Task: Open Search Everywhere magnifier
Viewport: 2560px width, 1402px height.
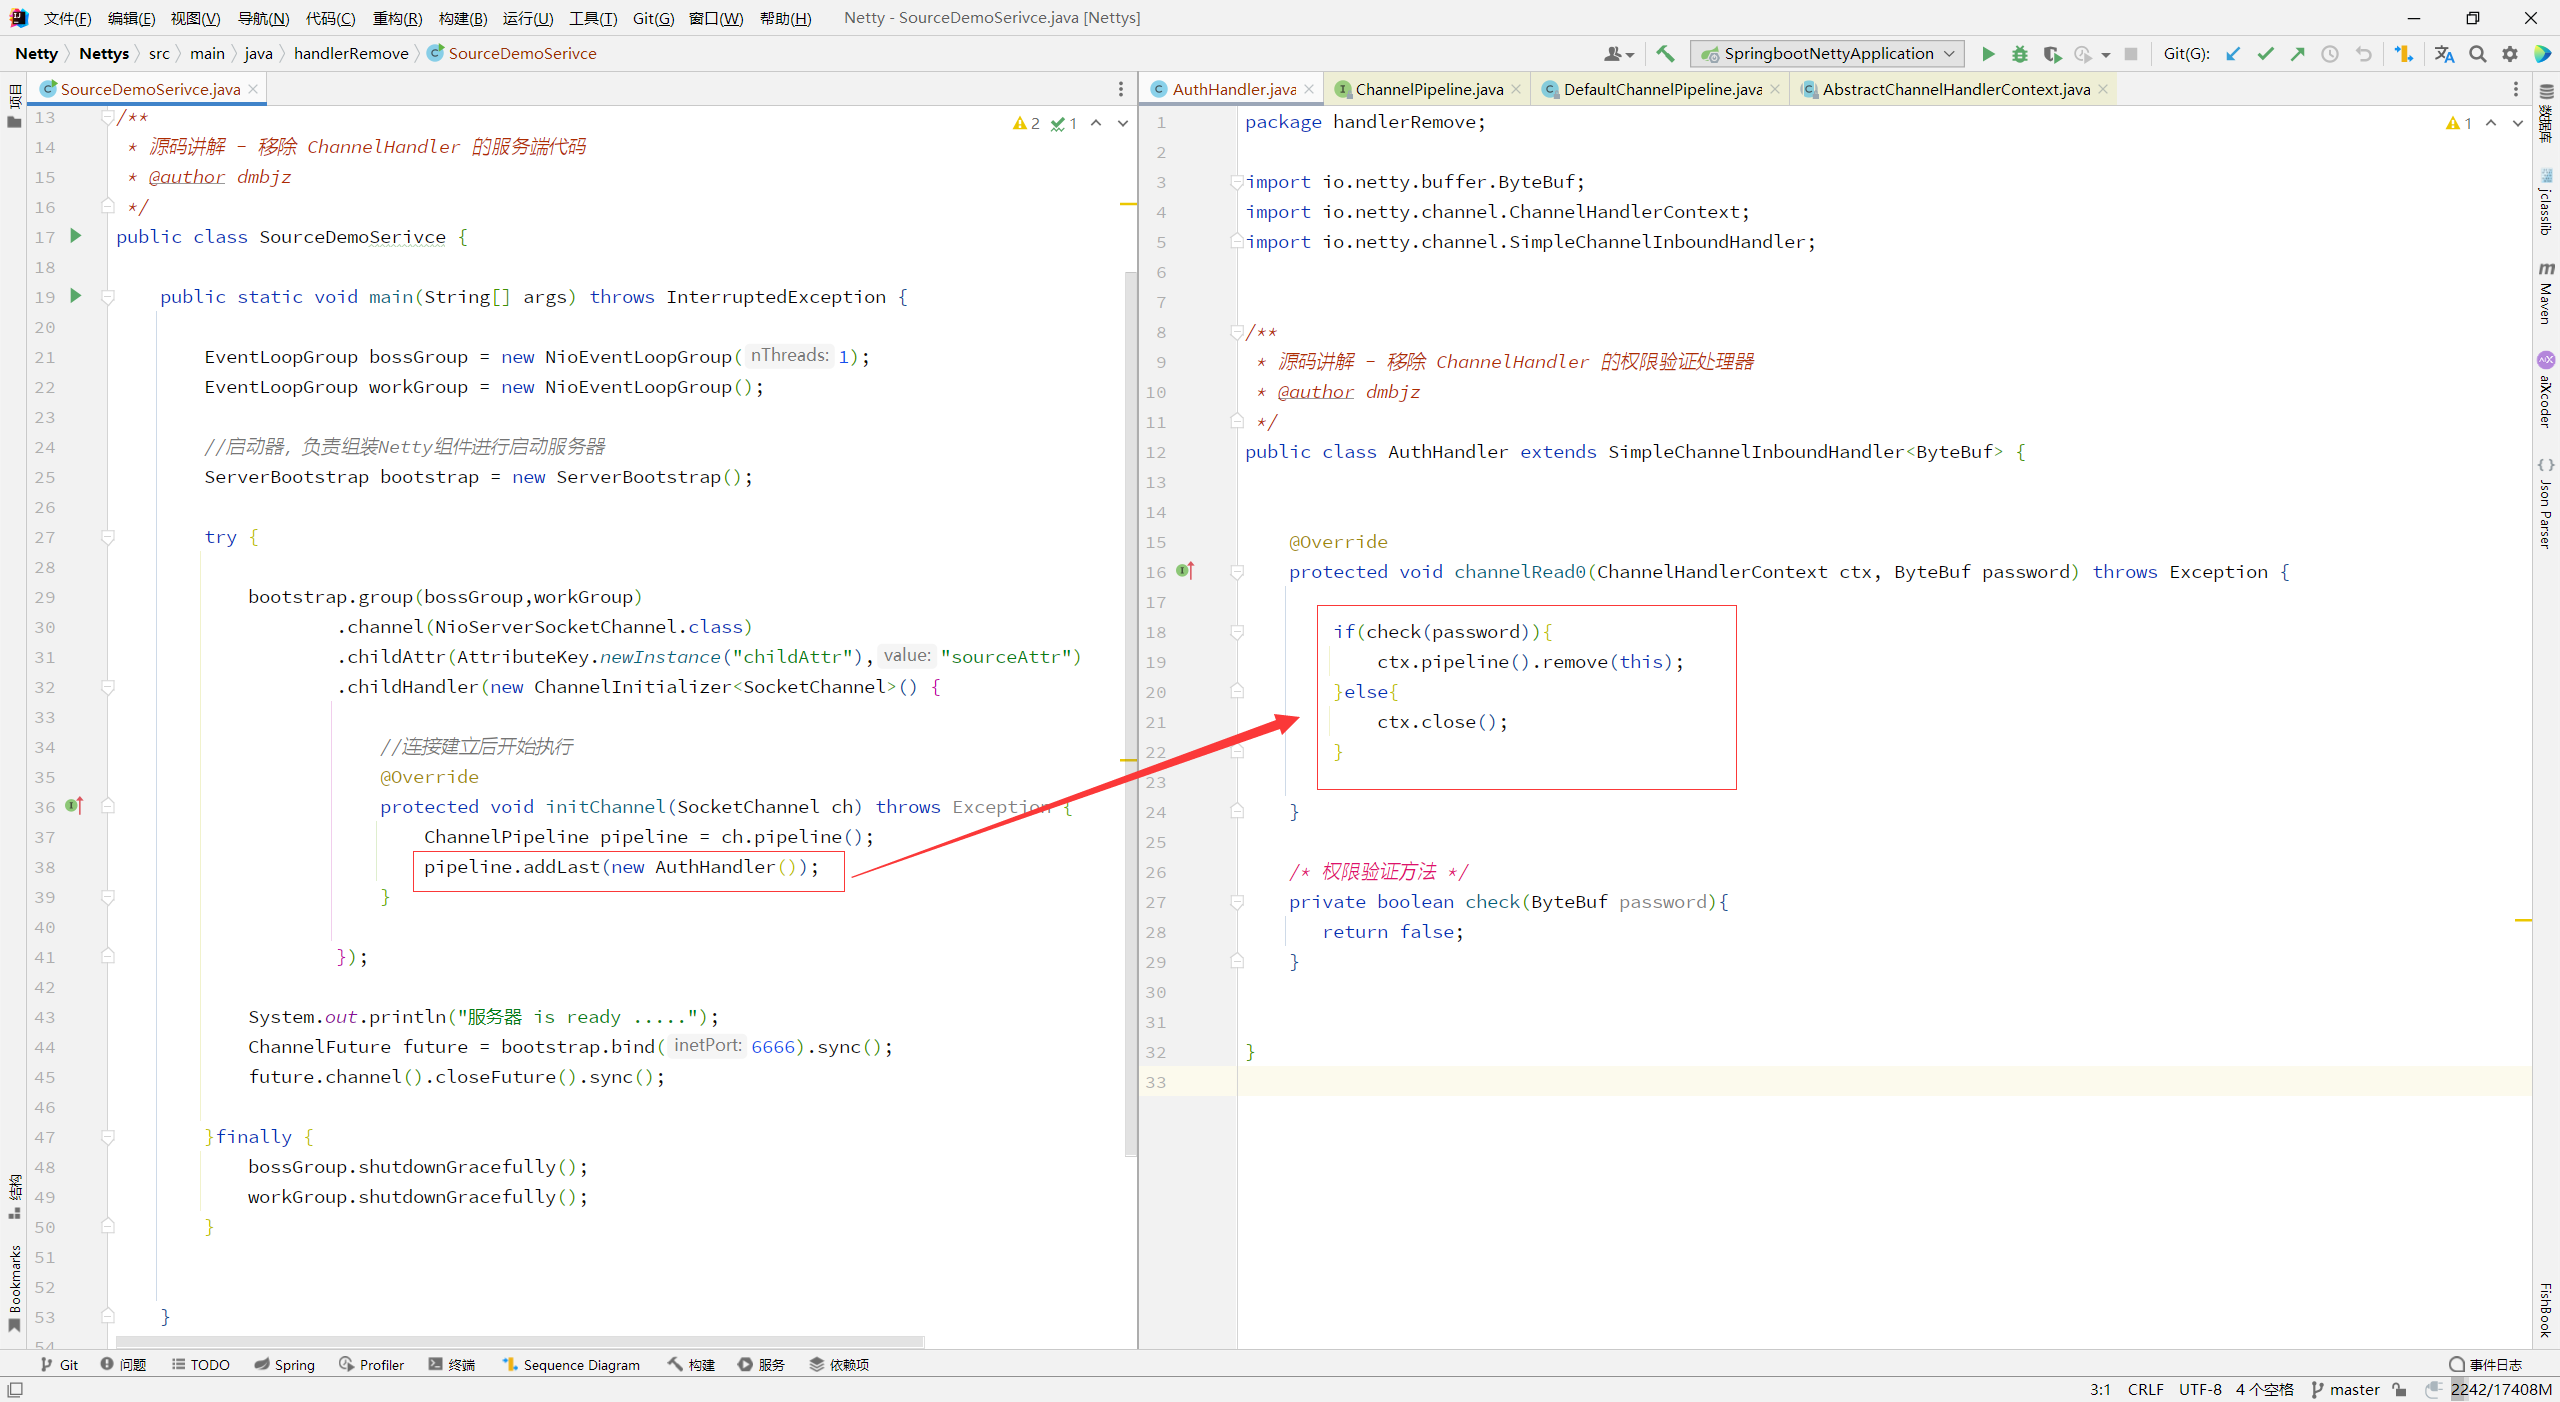Action: (2477, 54)
